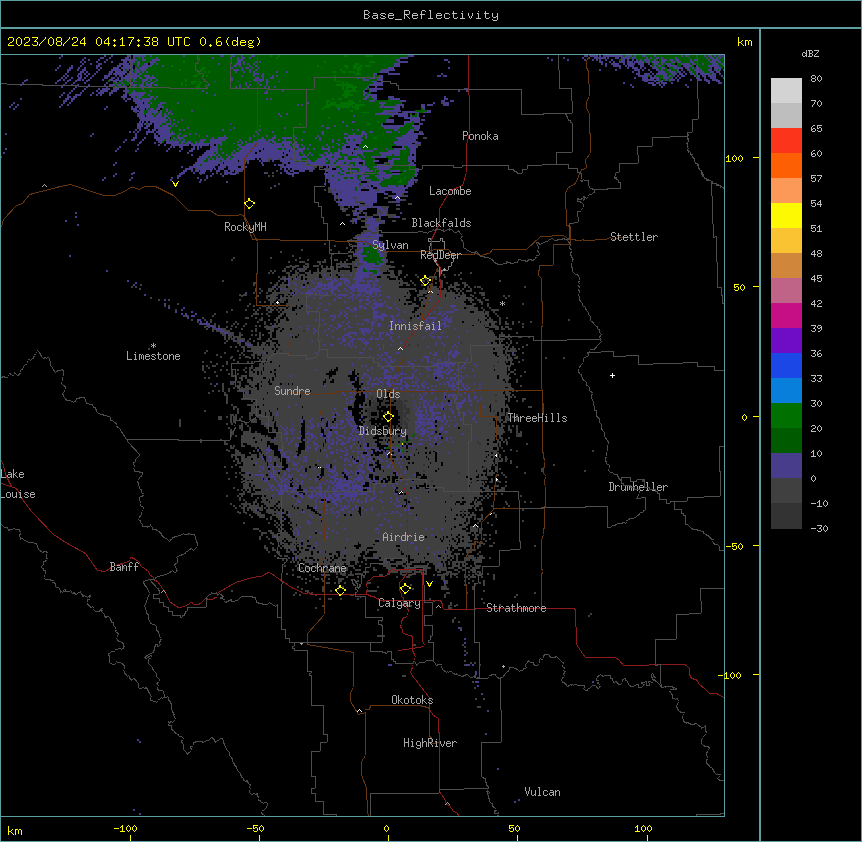The width and height of the screenshot is (862, 842).
Task: Click the Base_Reflectivity title text
Action: pyautogui.click(x=431, y=15)
